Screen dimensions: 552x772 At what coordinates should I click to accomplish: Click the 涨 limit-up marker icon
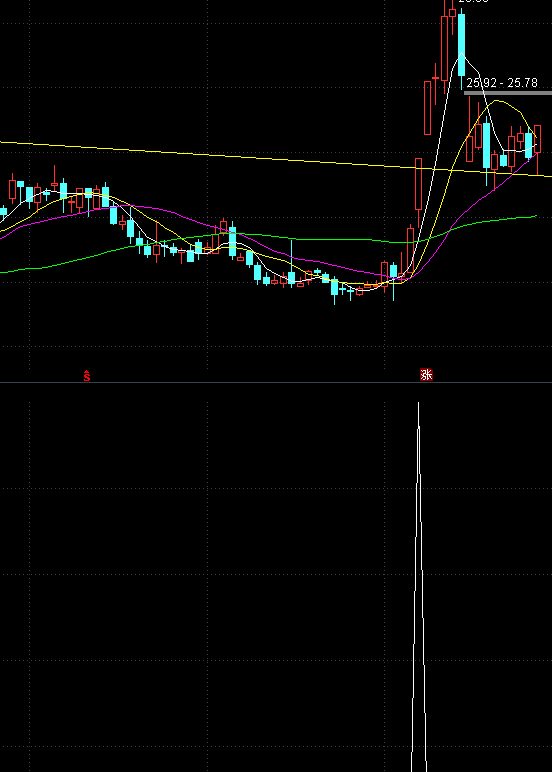coord(426,375)
